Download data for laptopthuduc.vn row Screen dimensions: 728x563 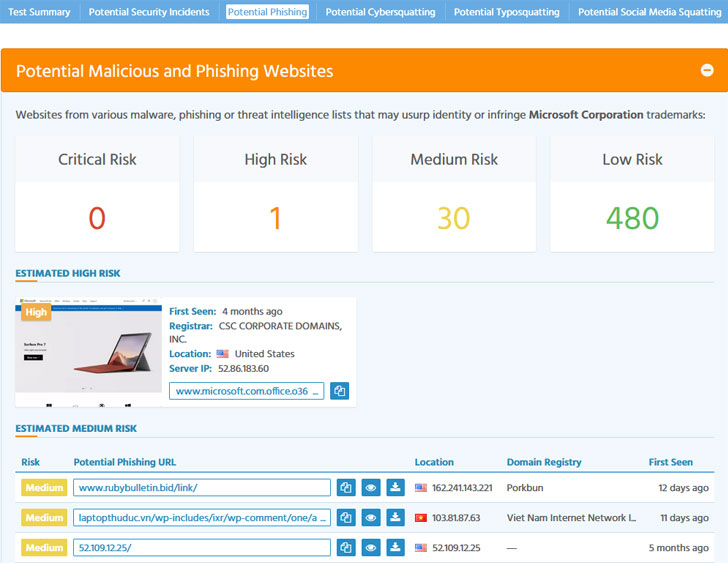pos(395,518)
